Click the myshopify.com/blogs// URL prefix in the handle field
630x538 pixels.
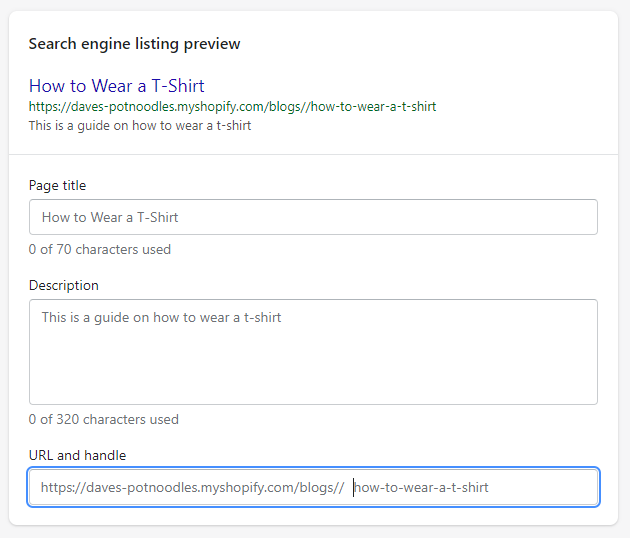192,487
